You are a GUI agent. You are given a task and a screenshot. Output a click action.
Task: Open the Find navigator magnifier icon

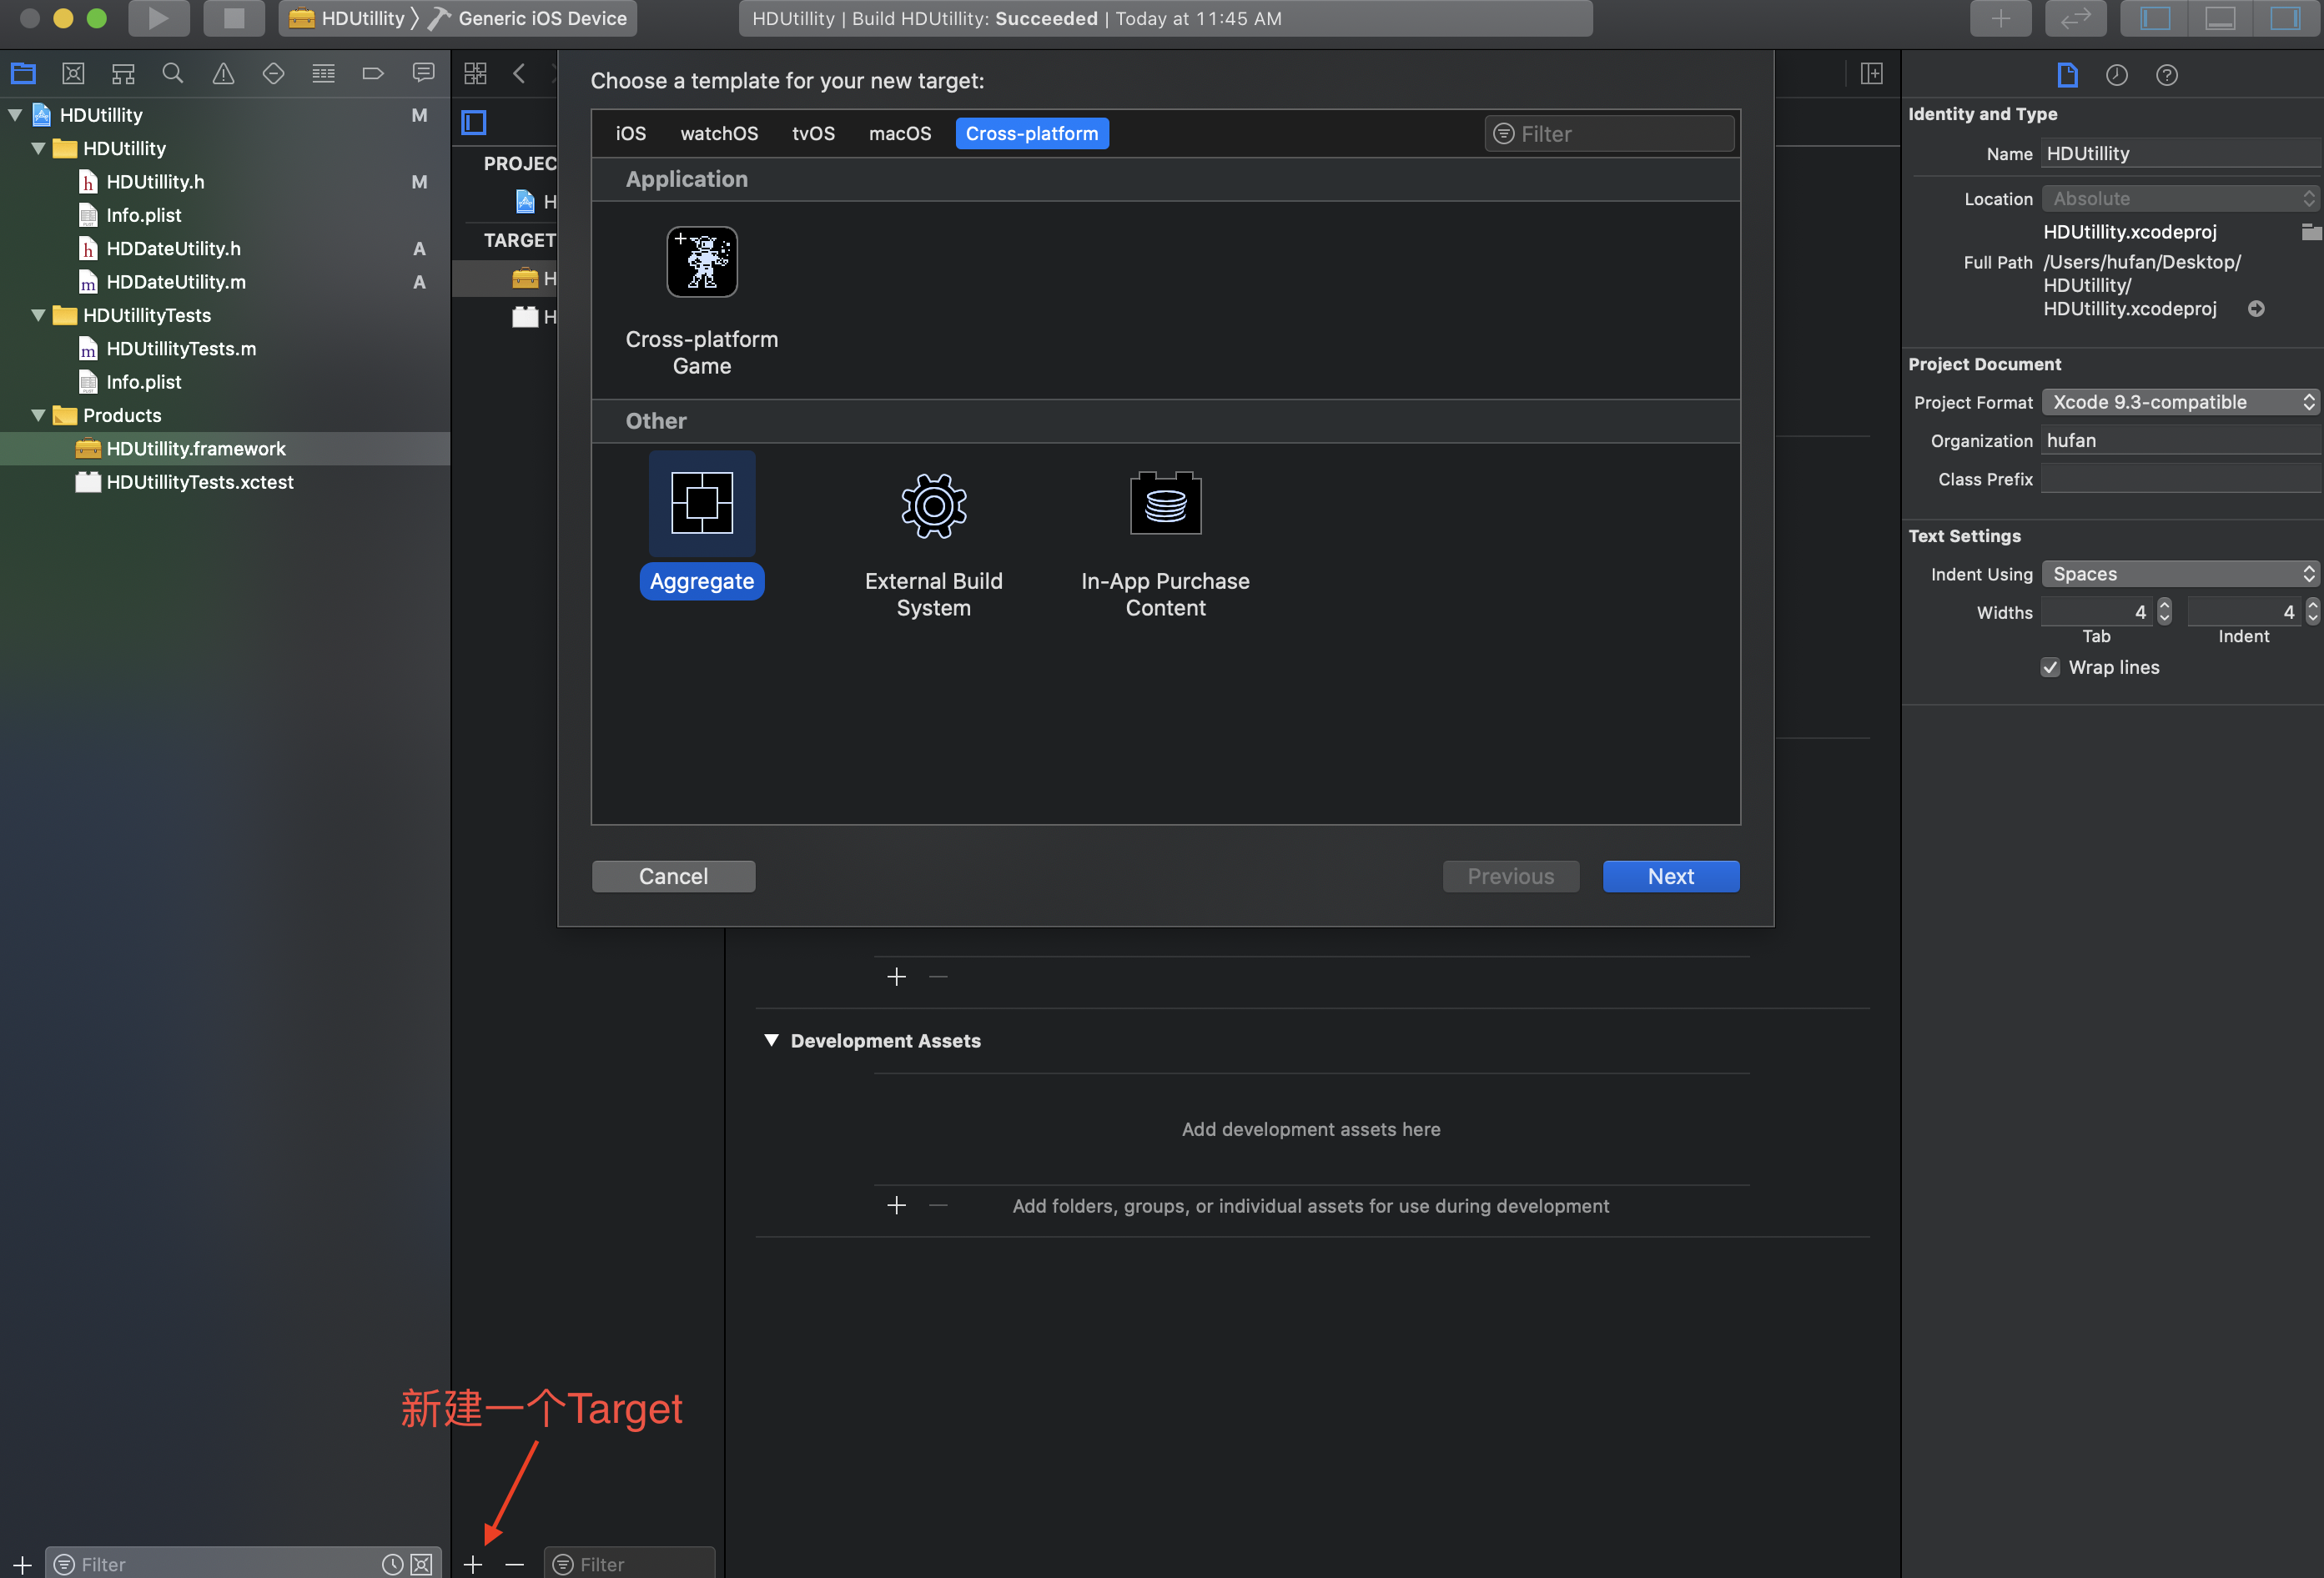[173, 73]
